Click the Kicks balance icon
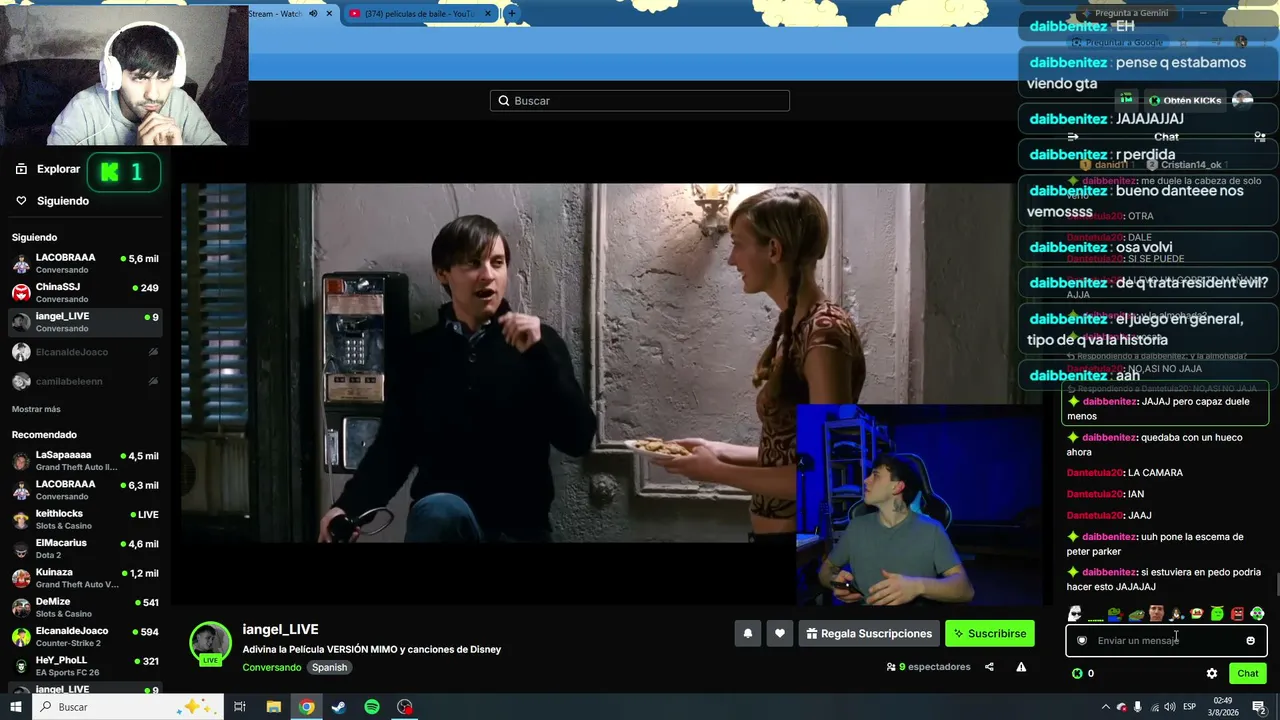1280x720 pixels. 1077,673
